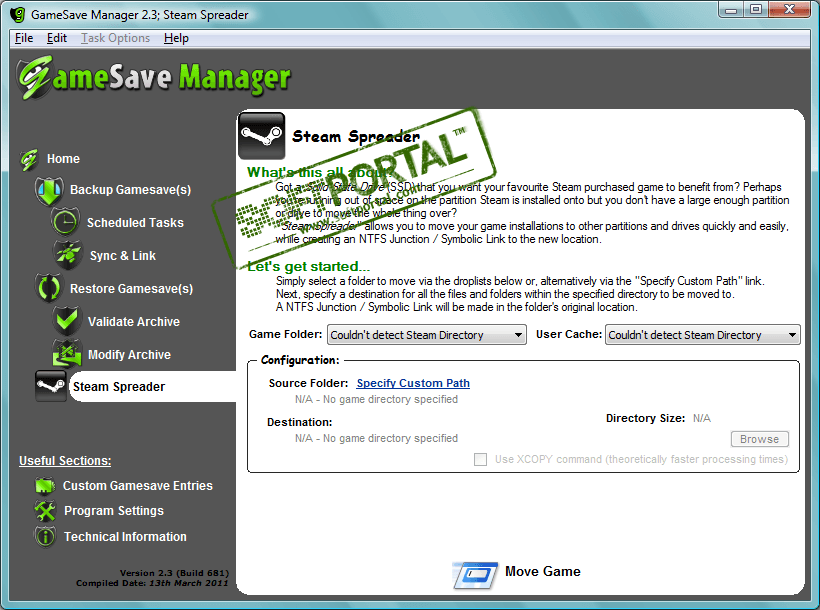Enable the Use XCOPY command checkbox
The image size is (820, 610).
coord(480,459)
